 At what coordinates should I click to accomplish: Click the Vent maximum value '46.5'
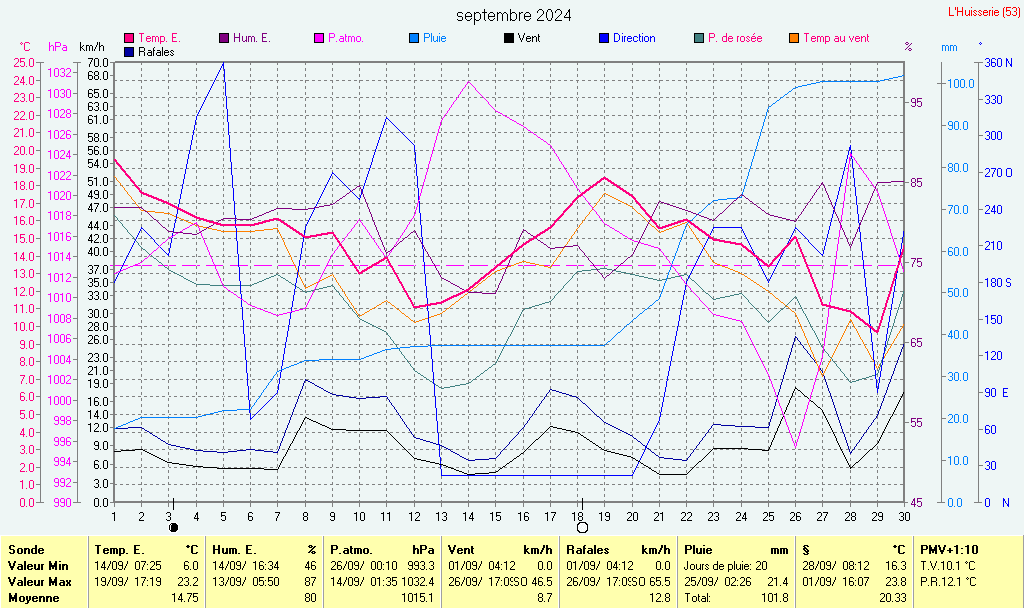tap(541, 582)
